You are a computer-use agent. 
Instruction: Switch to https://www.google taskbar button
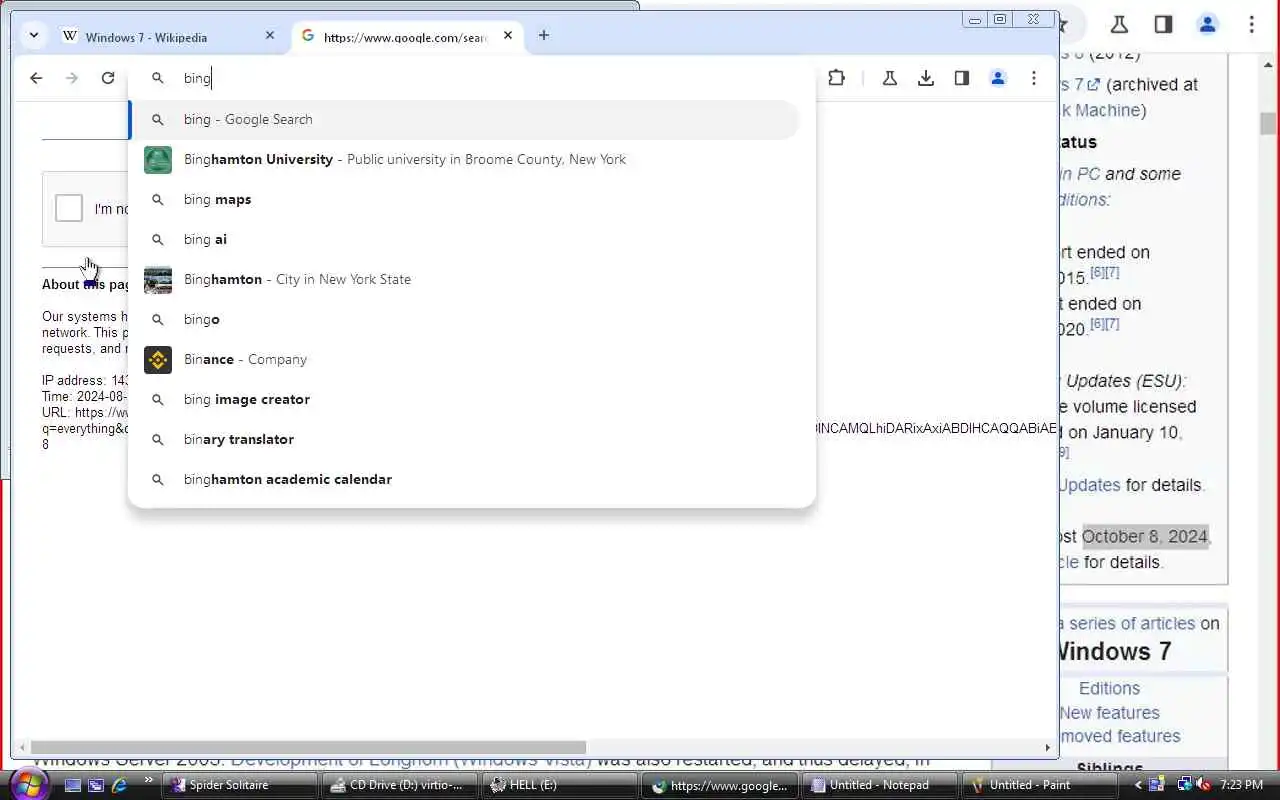(x=720, y=785)
